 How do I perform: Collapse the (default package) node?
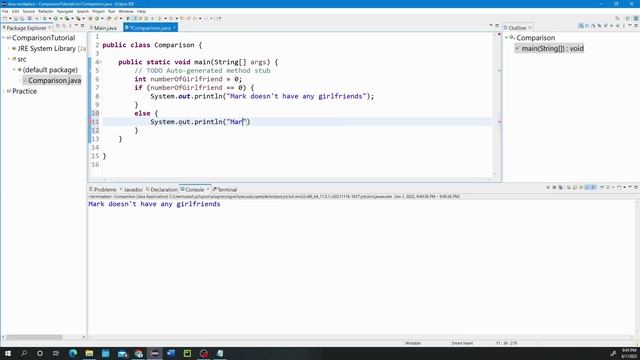pyautogui.click(x=14, y=70)
